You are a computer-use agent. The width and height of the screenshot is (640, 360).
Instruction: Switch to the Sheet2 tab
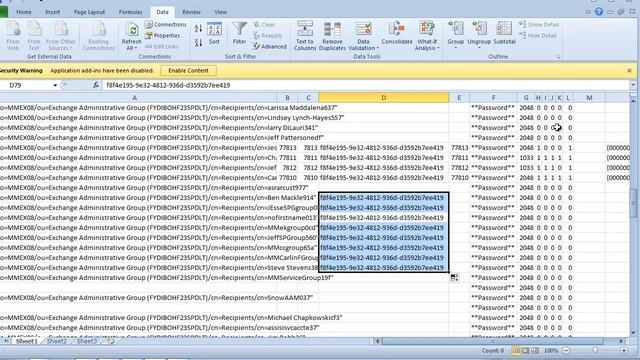click(57, 341)
